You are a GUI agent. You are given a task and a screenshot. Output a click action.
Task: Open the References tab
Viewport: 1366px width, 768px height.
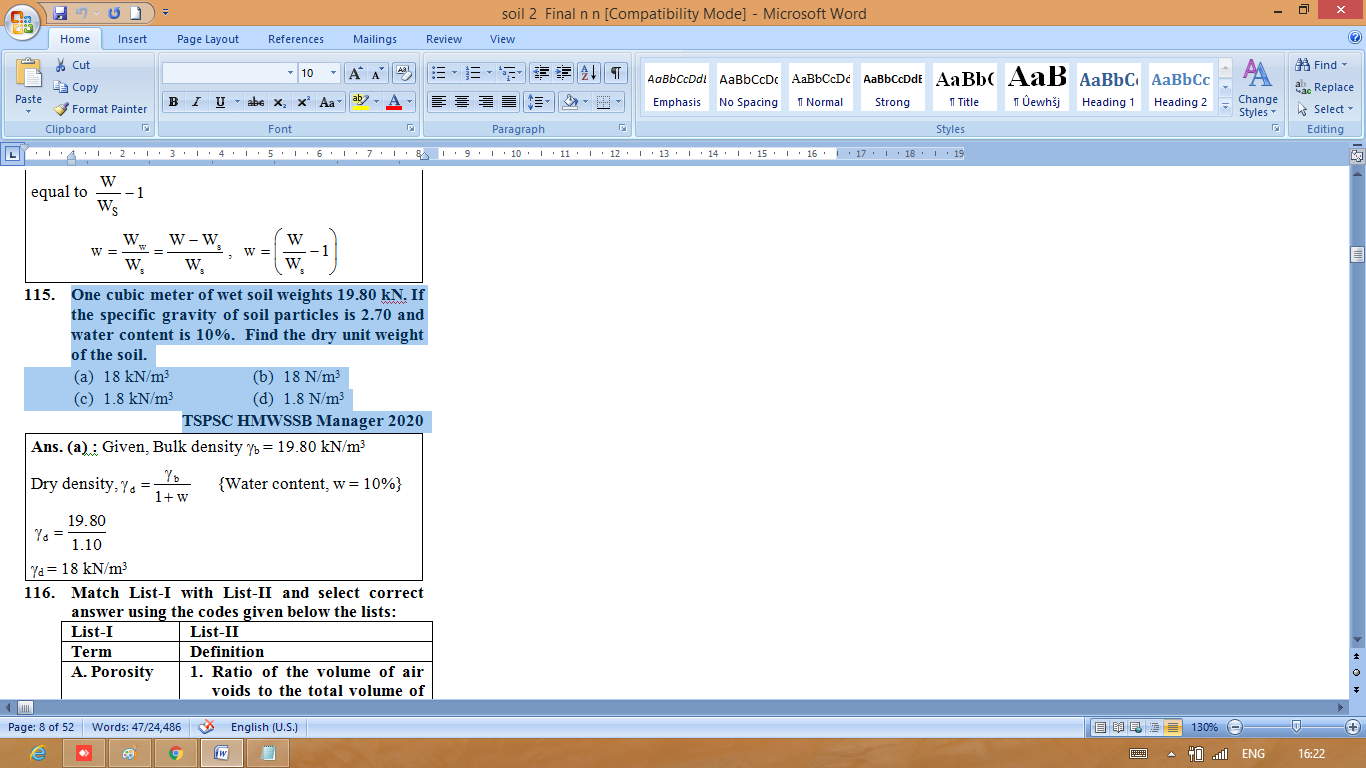296,39
